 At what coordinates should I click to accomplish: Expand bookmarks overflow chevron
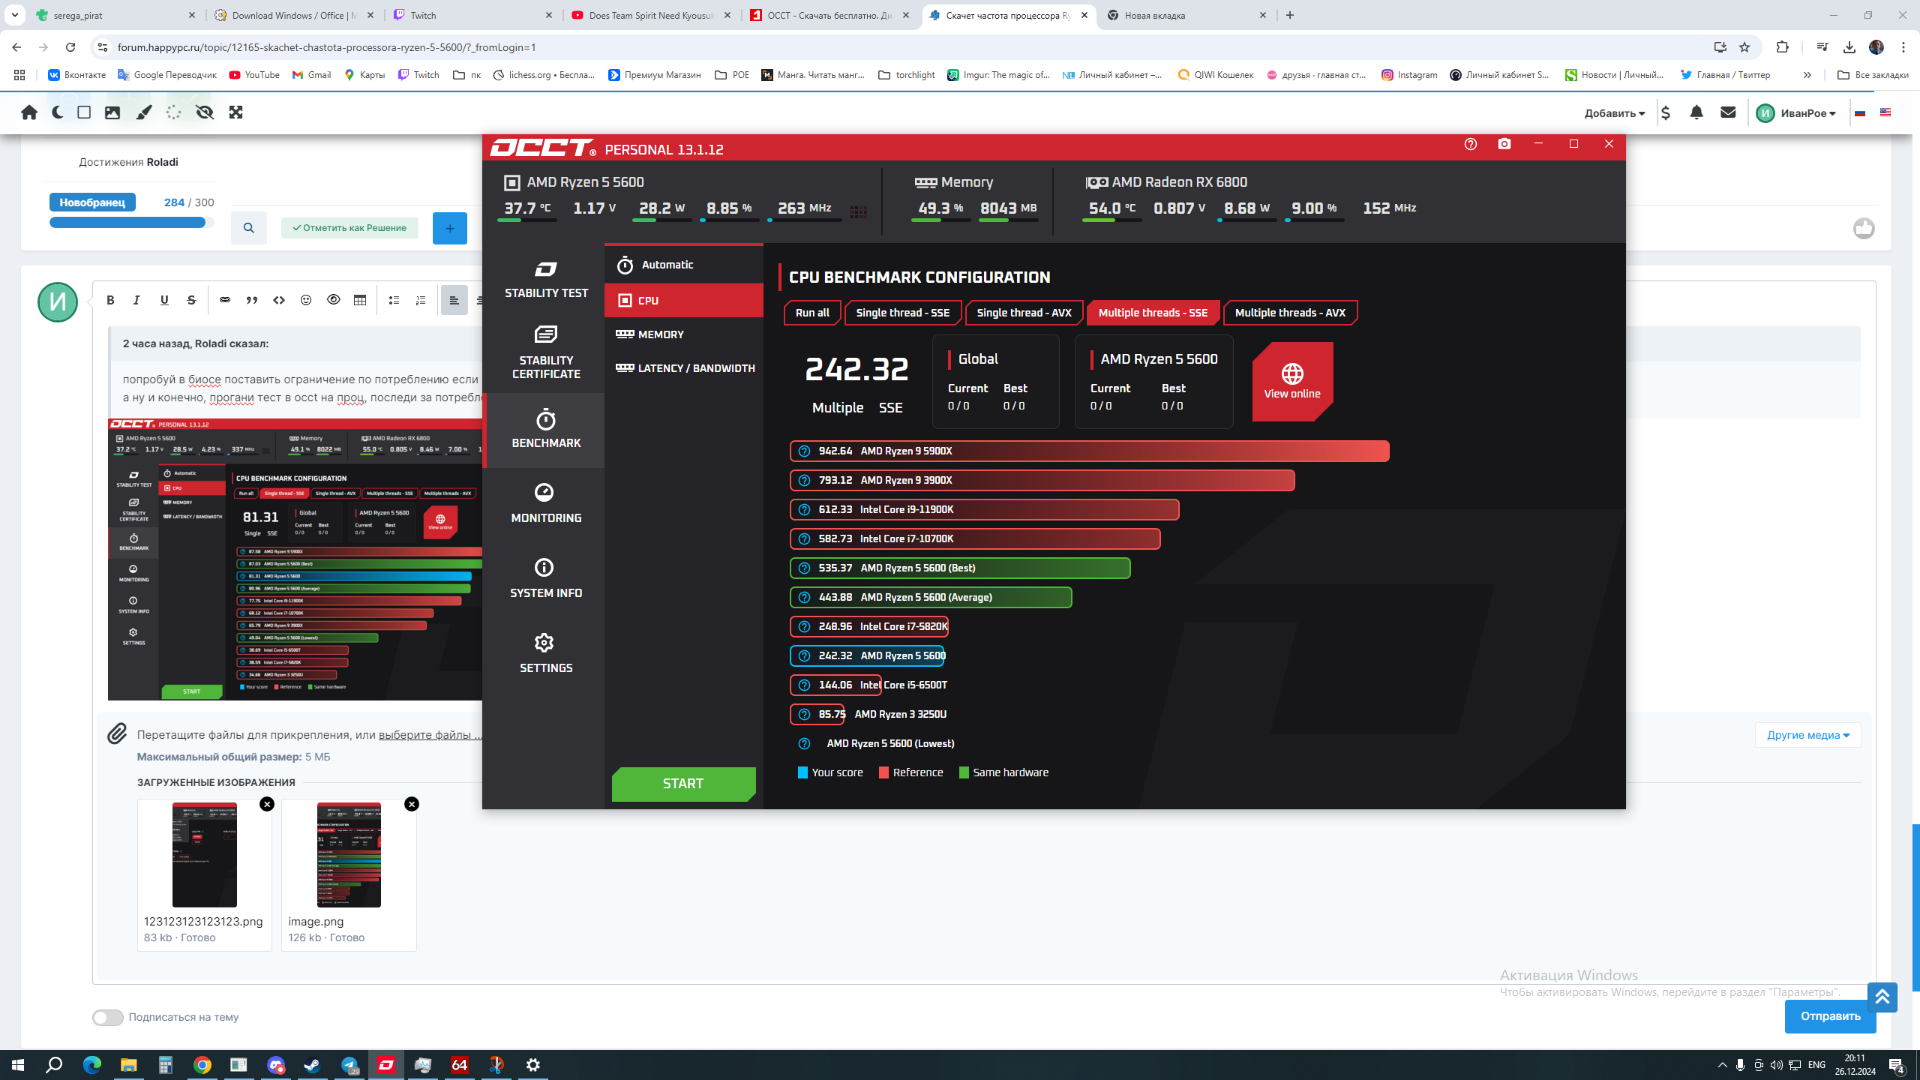(1807, 75)
